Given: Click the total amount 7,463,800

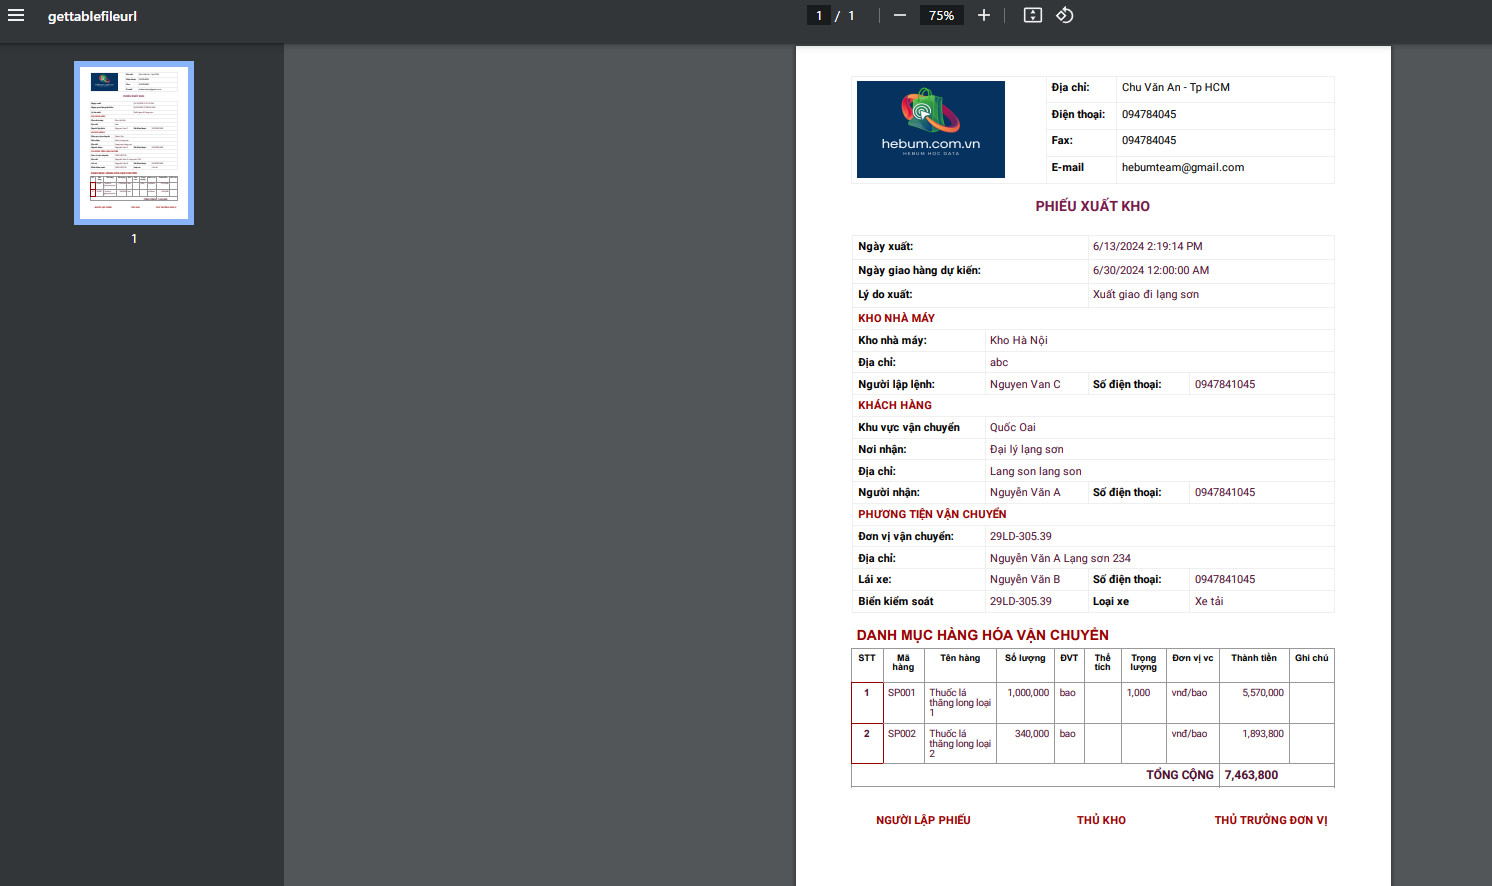Looking at the screenshot, I should pos(1251,775).
